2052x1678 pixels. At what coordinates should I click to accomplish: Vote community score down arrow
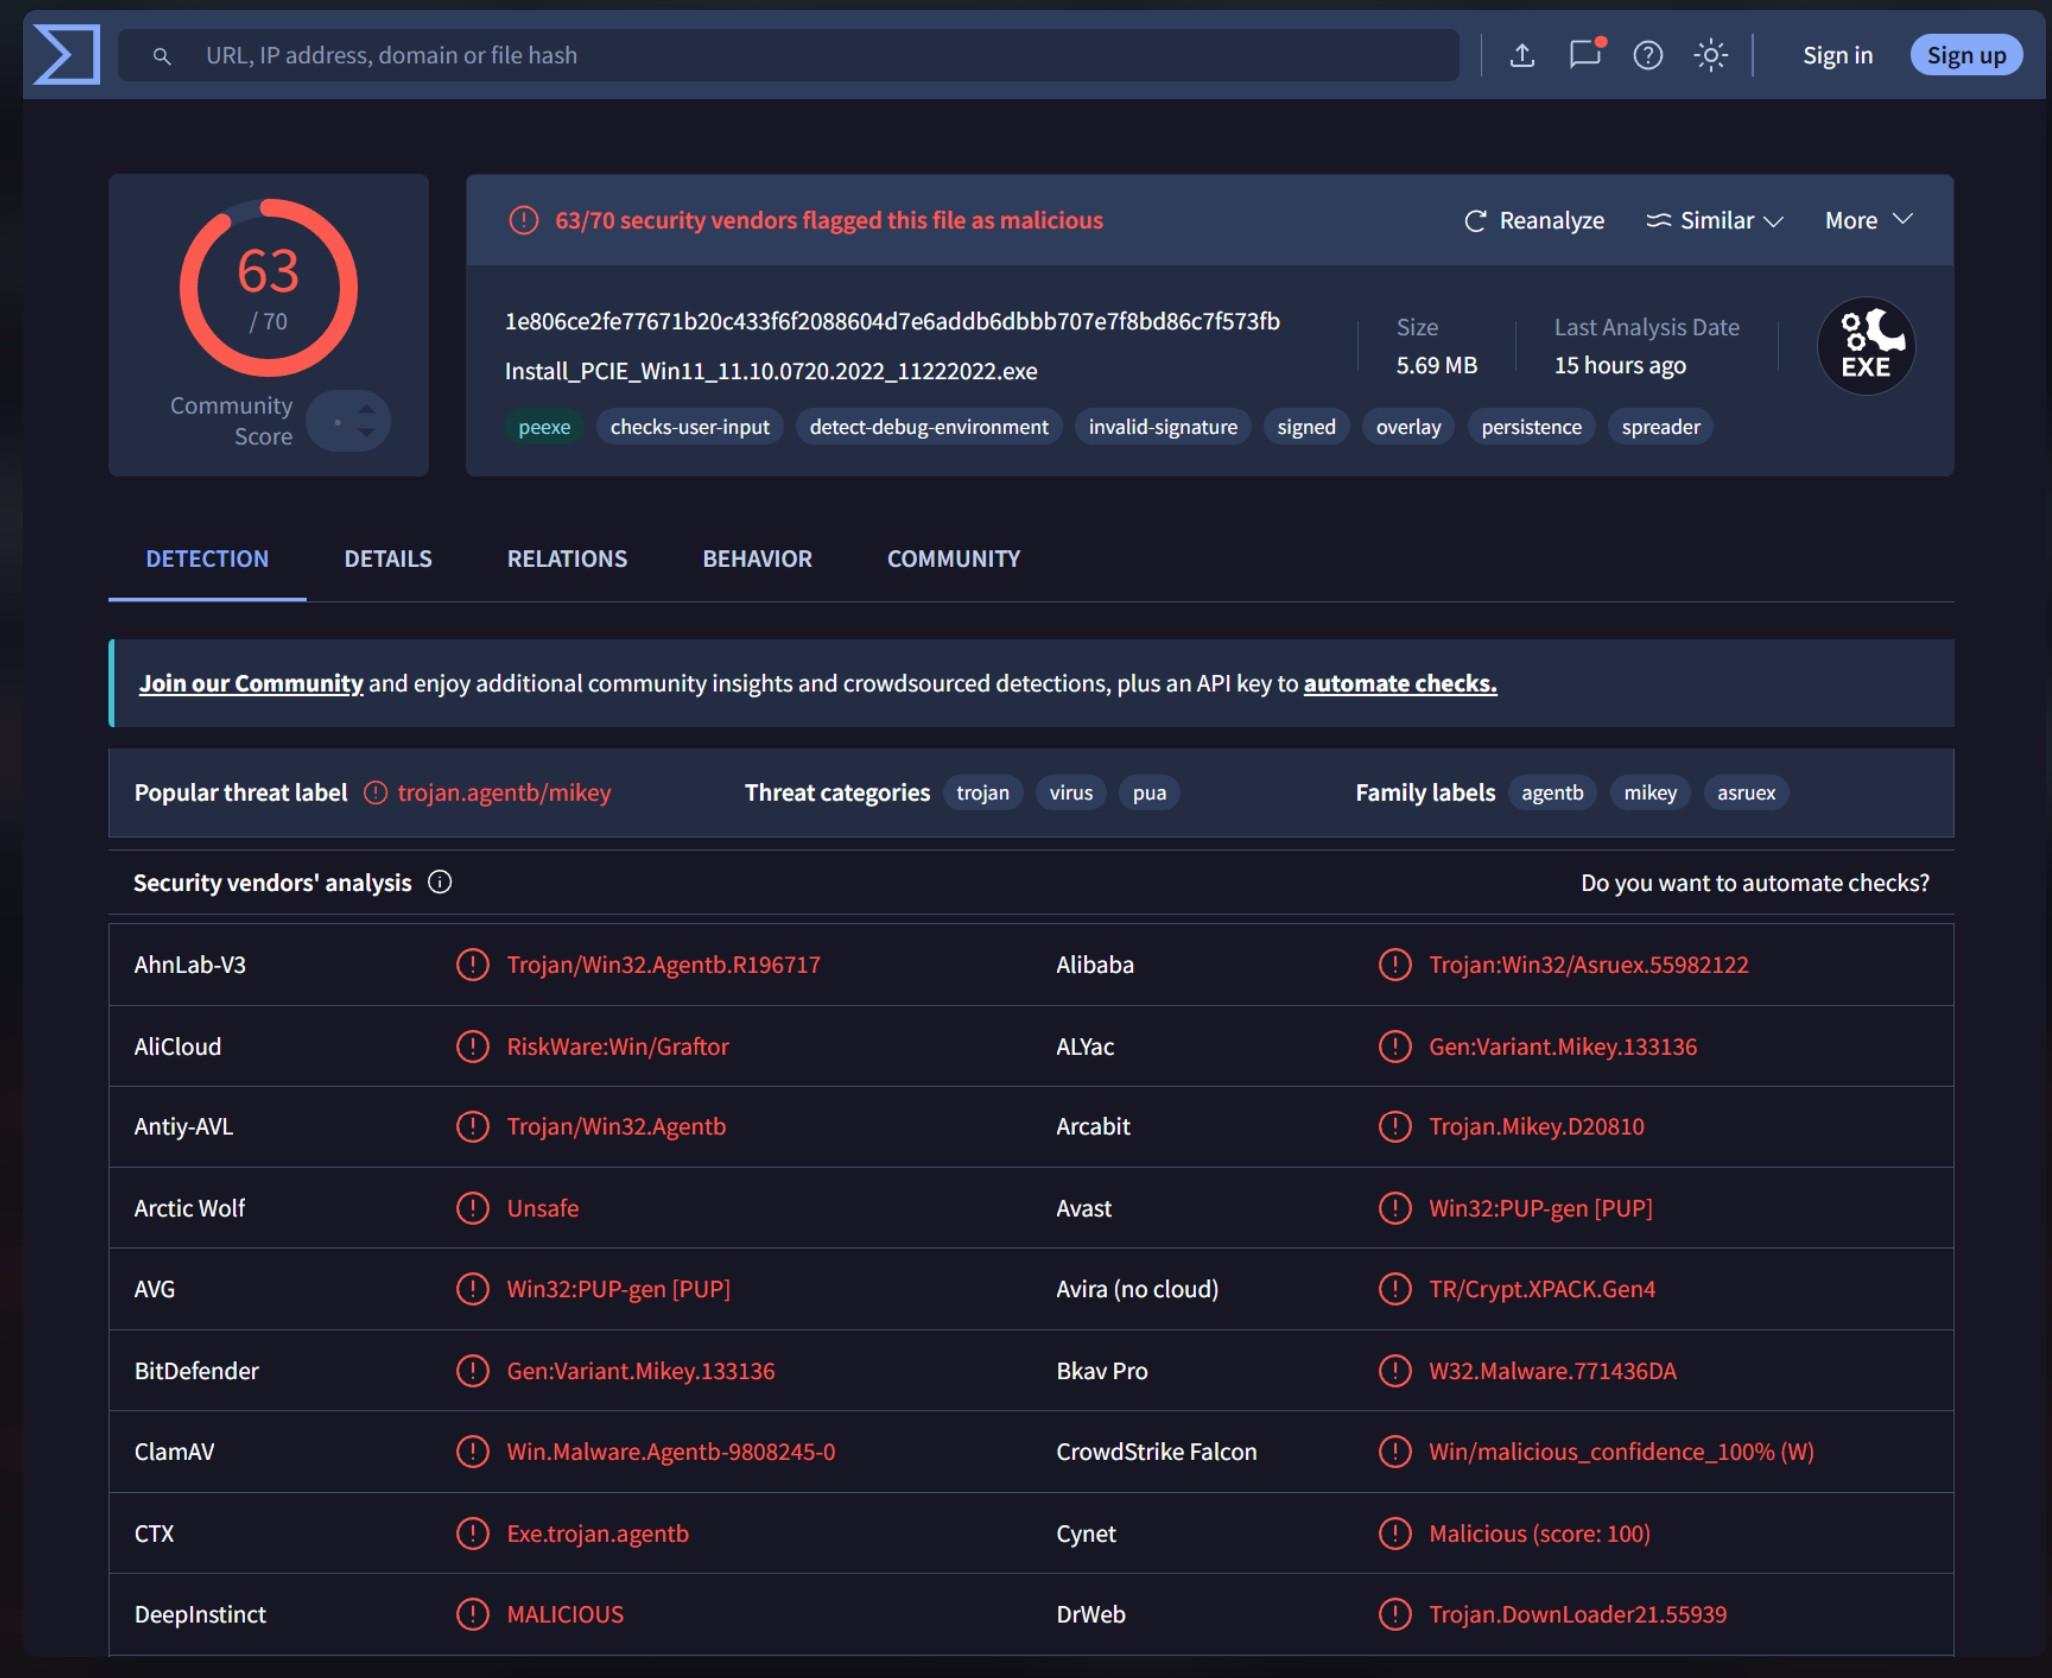pyautogui.click(x=367, y=432)
